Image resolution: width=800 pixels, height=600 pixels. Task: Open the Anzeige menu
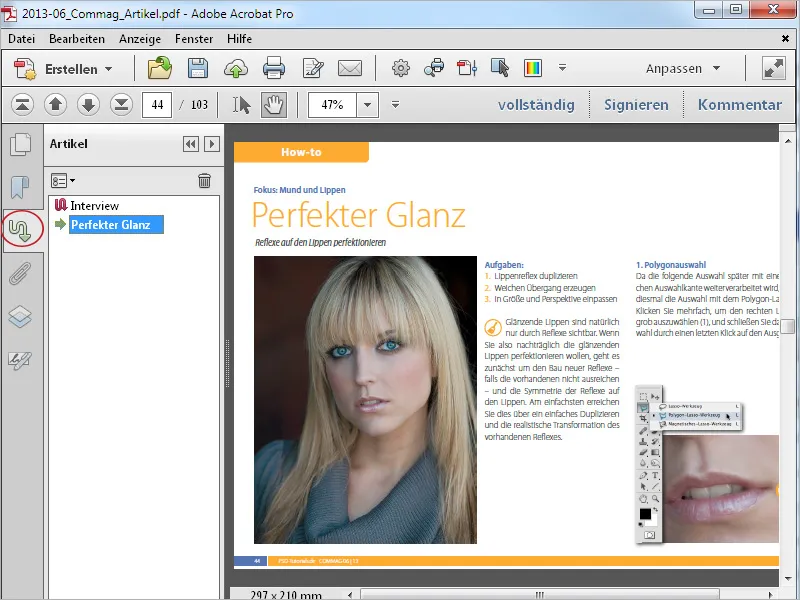(x=140, y=39)
